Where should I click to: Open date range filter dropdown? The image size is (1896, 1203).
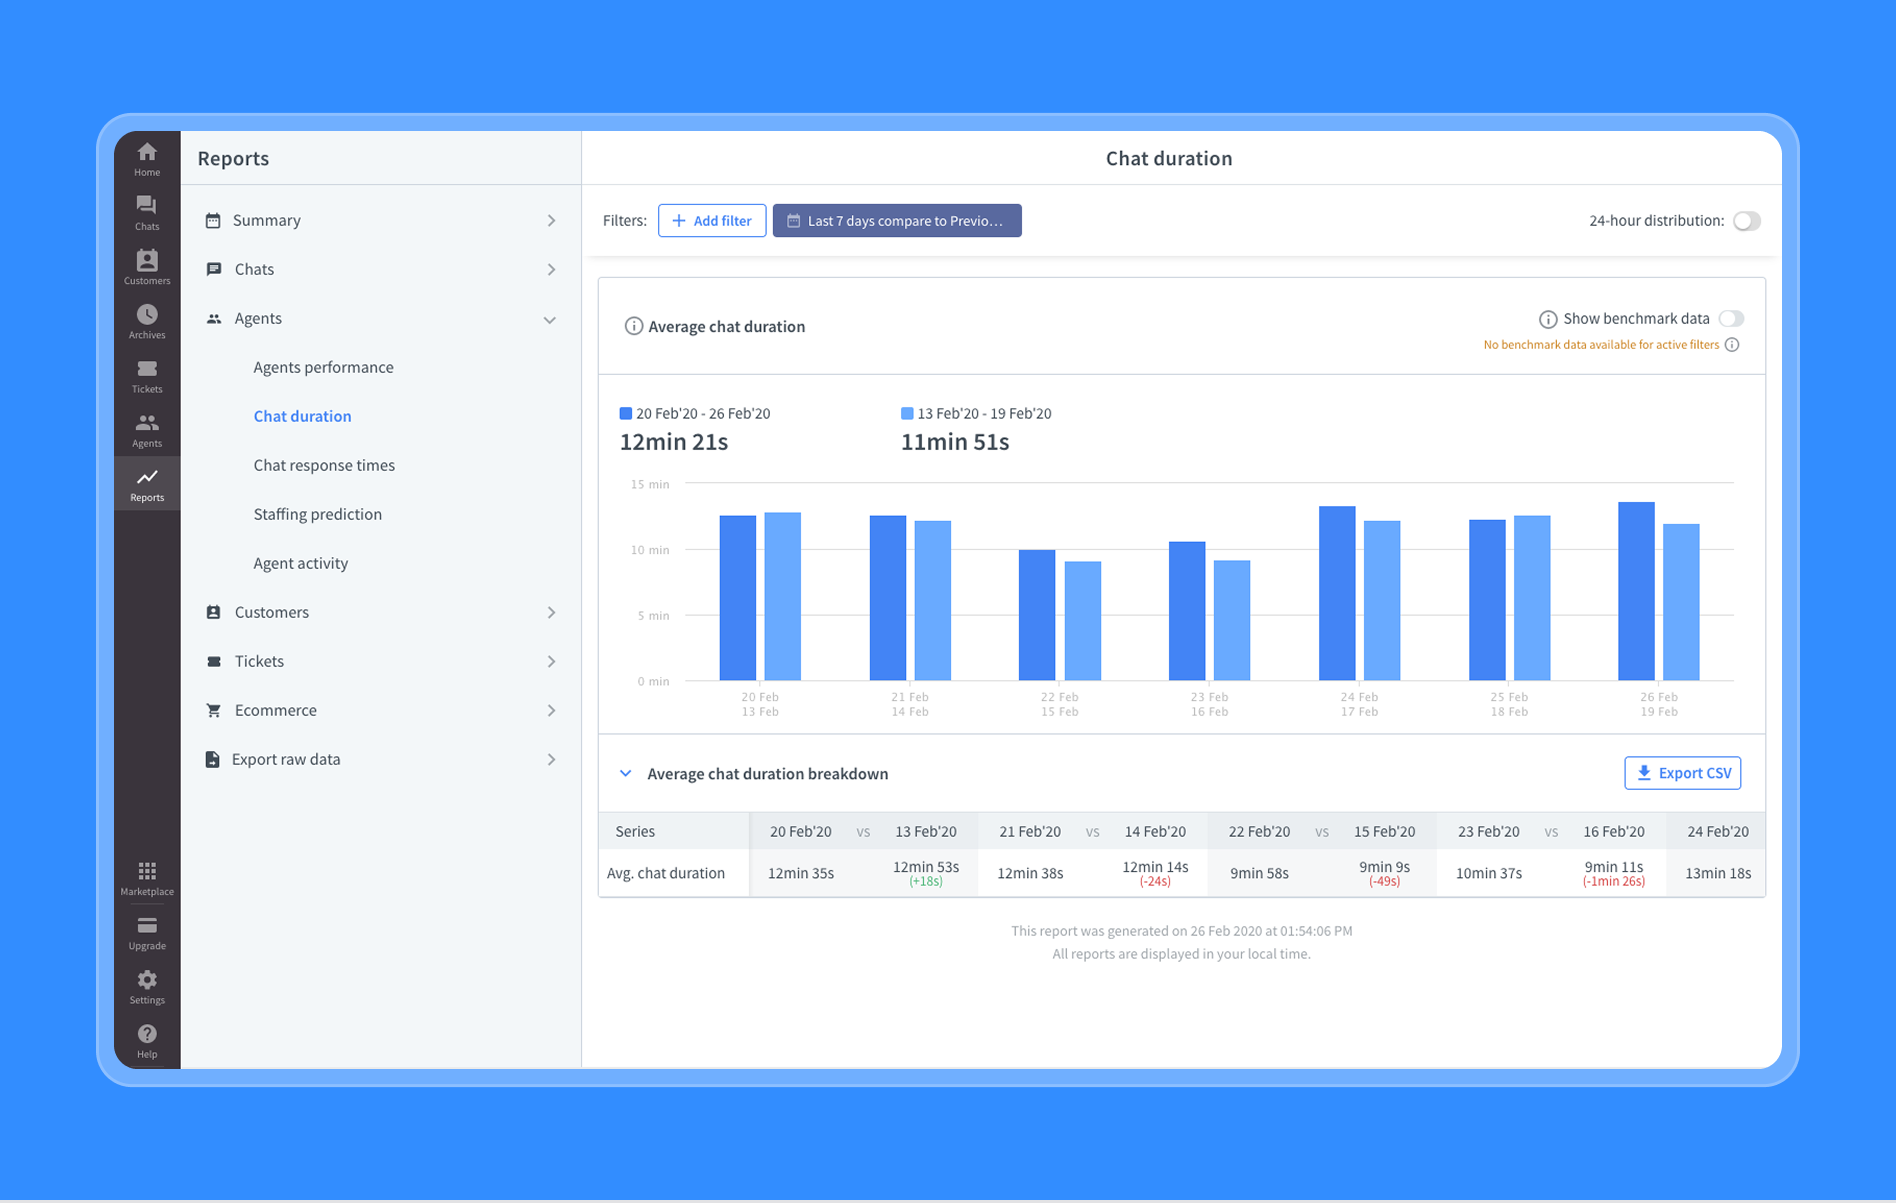click(x=896, y=221)
